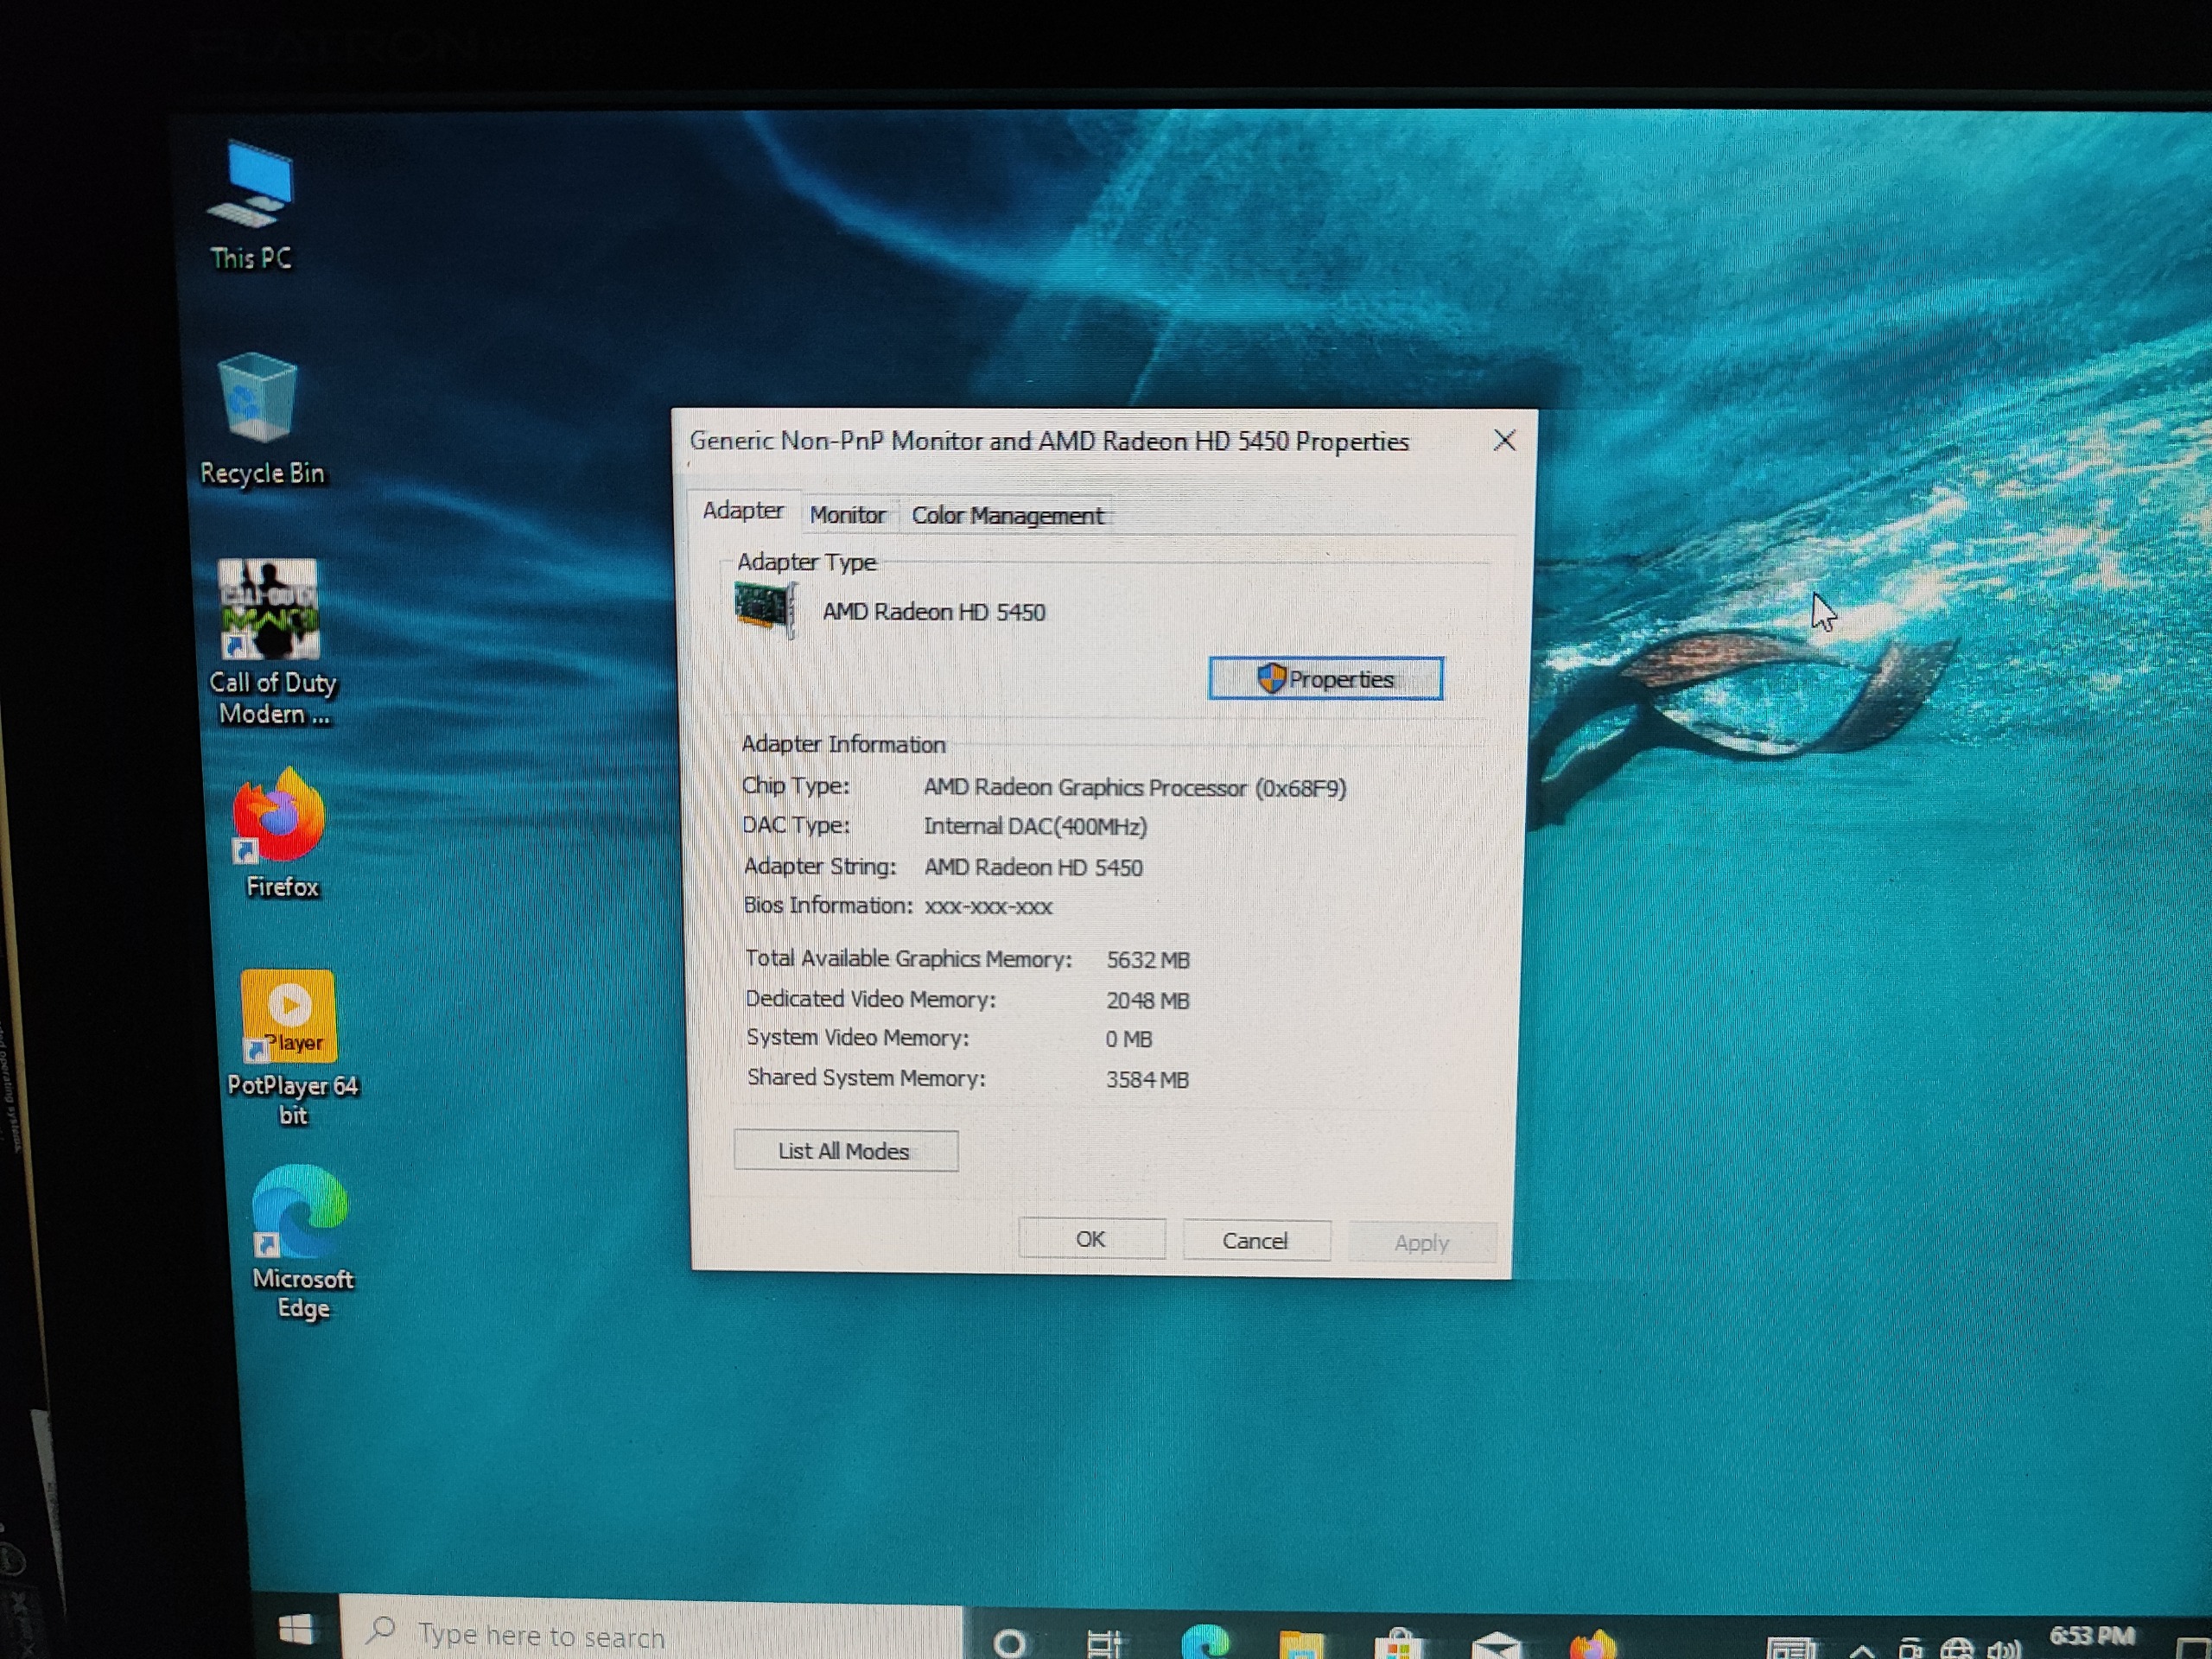Open the notification action center
Viewport: 2212px width, 1659px height.
pos(2192,1647)
